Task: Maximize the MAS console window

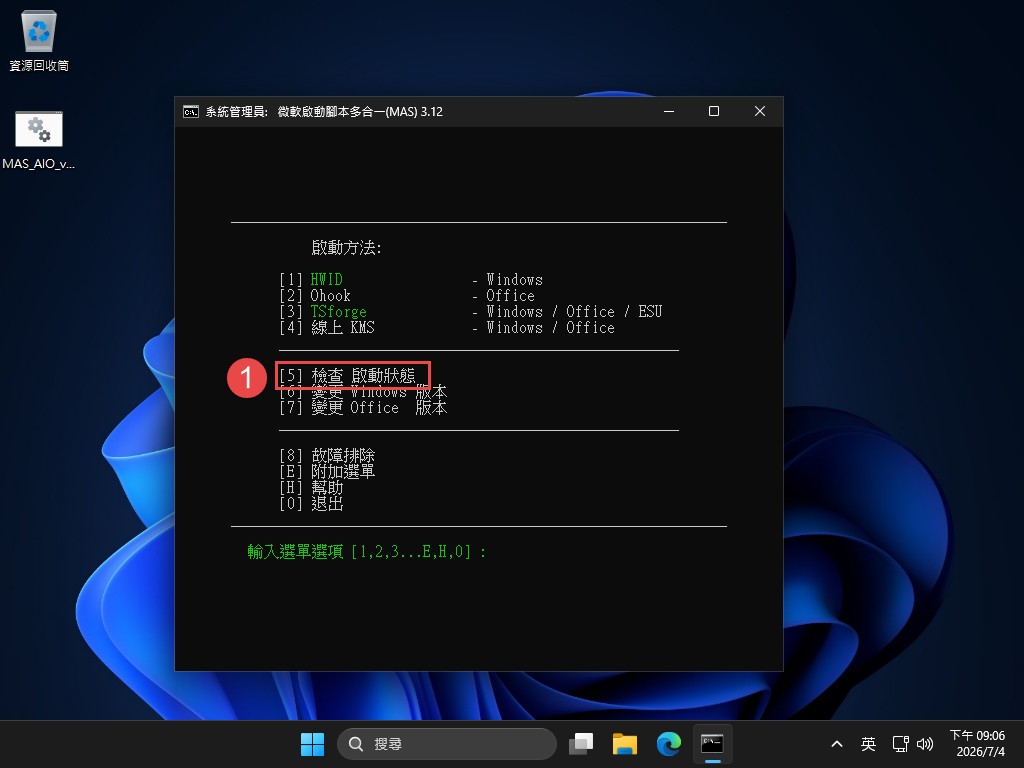Action: [714, 112]
